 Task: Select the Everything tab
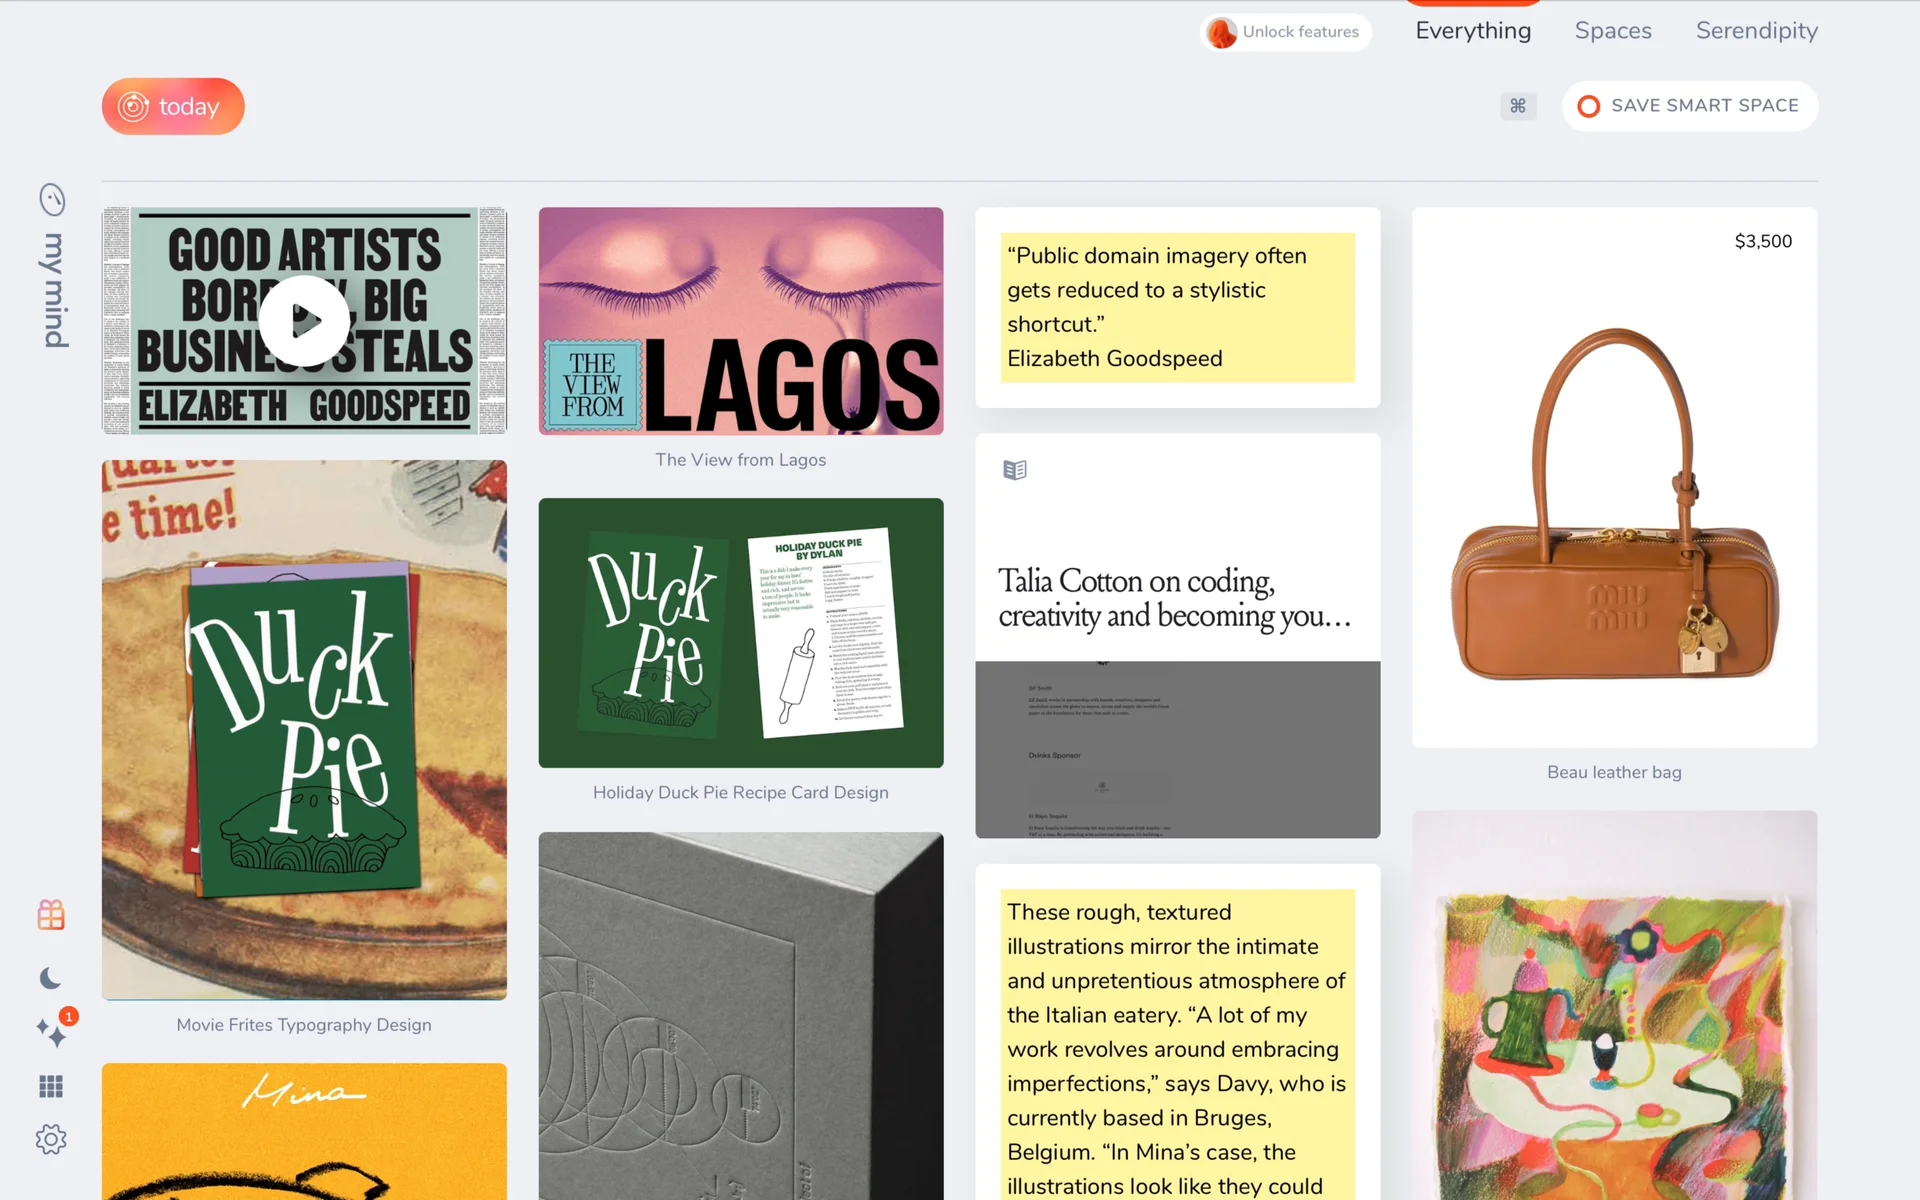1472,31
